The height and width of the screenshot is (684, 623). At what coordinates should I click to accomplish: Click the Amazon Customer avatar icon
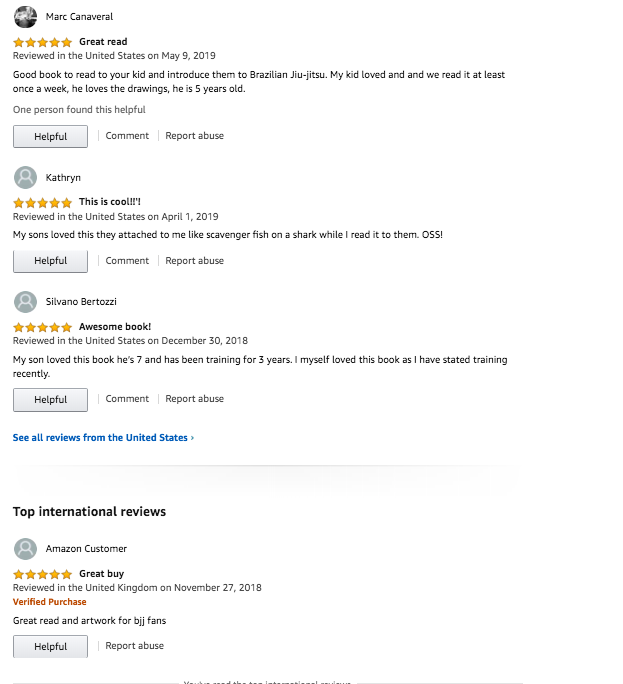click(x=25, y=549)
